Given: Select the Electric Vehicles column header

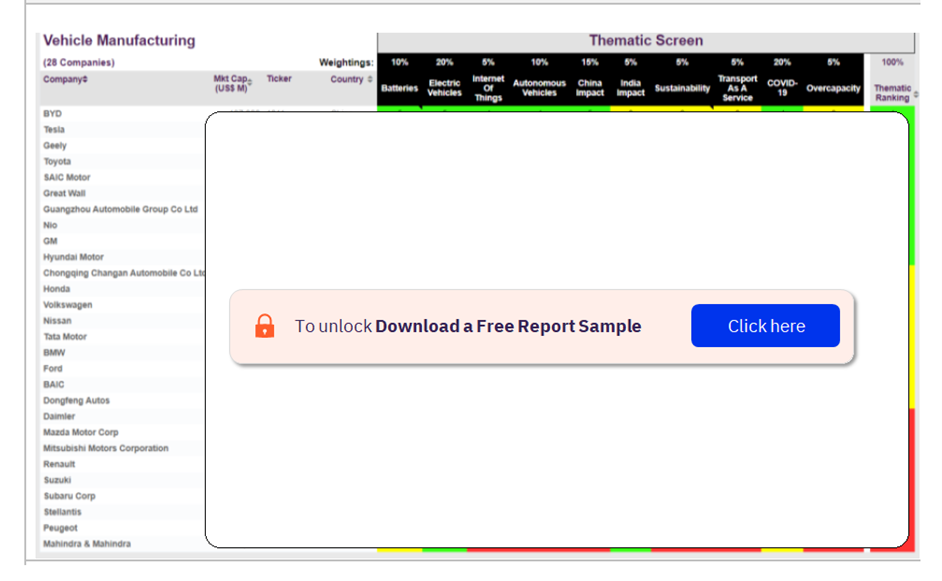Looking at the screenshot, I should pyautogui.click(x=445, y=88).
